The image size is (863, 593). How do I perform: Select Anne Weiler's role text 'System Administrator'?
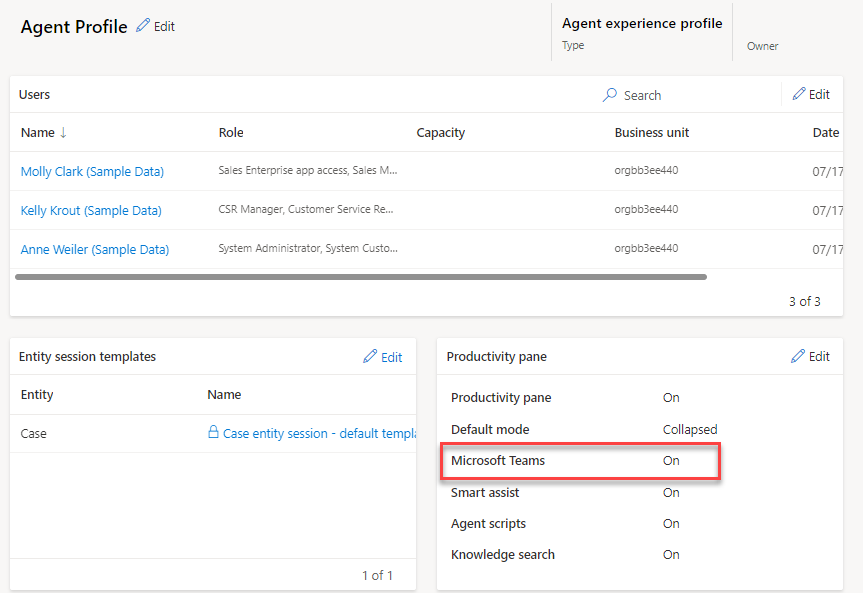coord(269,248)
